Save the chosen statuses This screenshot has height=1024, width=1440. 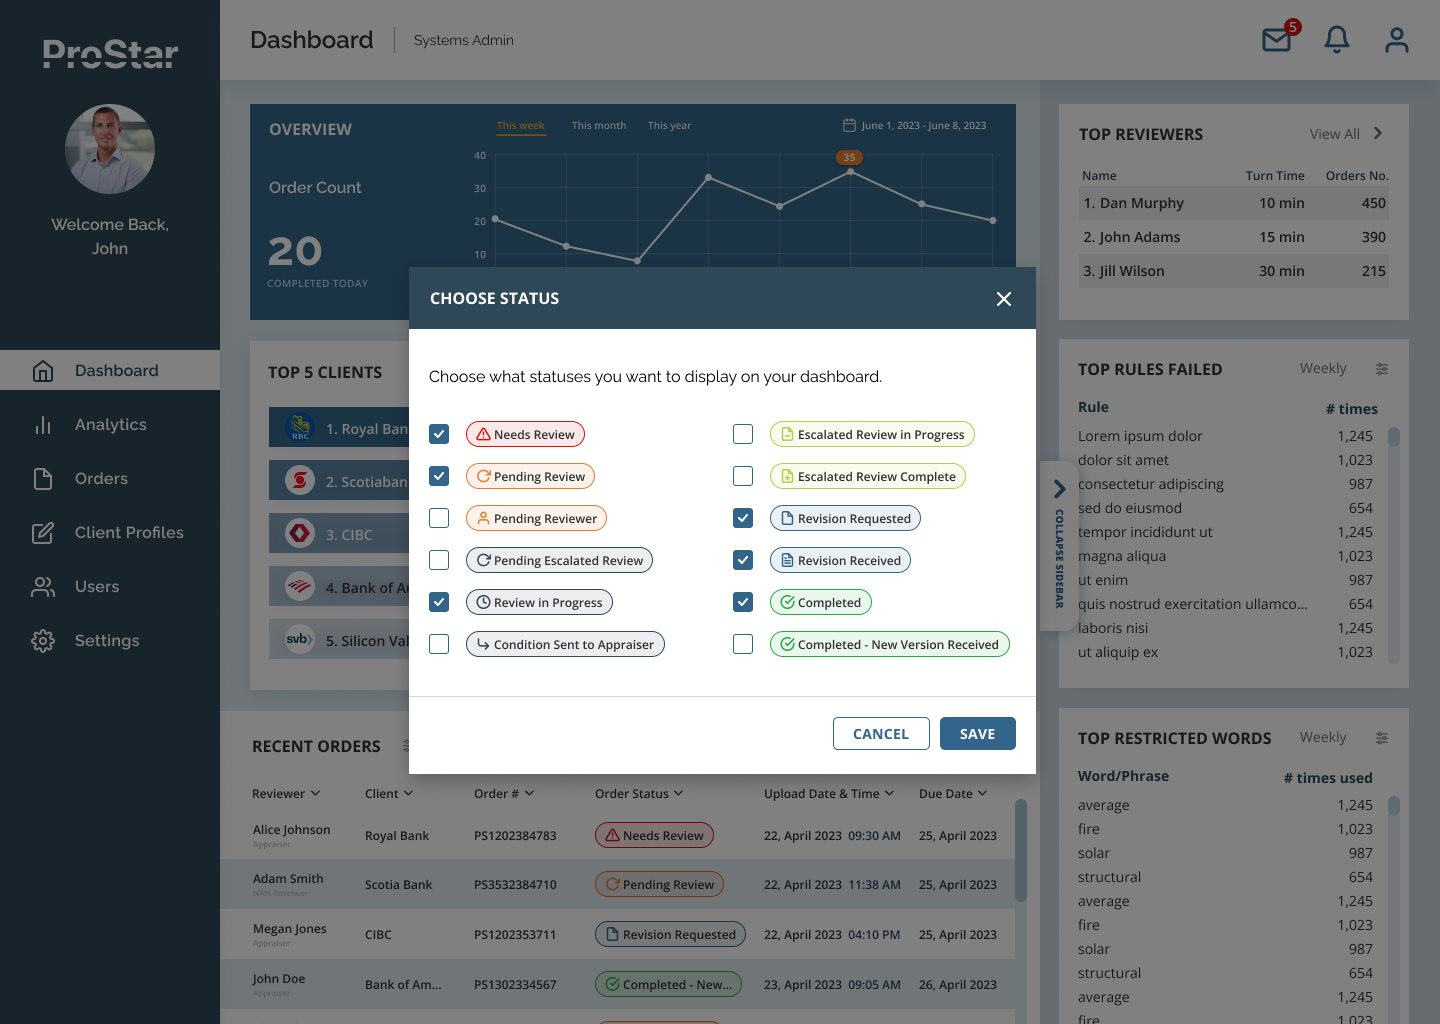[x=977, y=733]
